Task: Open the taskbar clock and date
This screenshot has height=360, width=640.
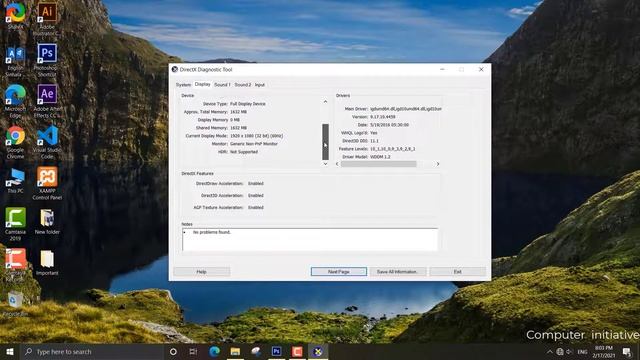Action: pyautogui.click(x=604, y=351)
